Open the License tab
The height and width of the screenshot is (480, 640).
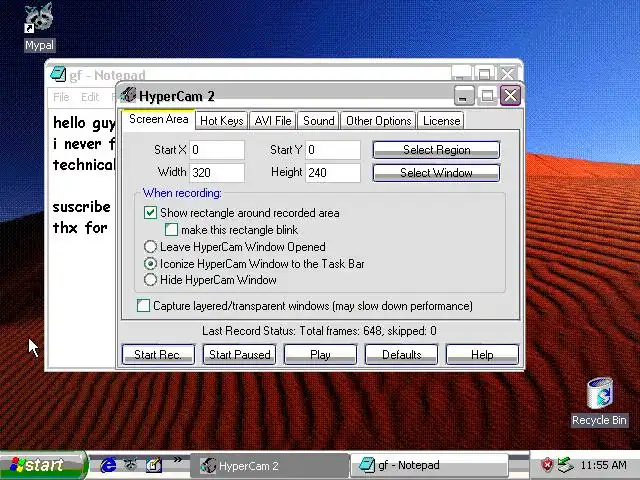[441, 121]
